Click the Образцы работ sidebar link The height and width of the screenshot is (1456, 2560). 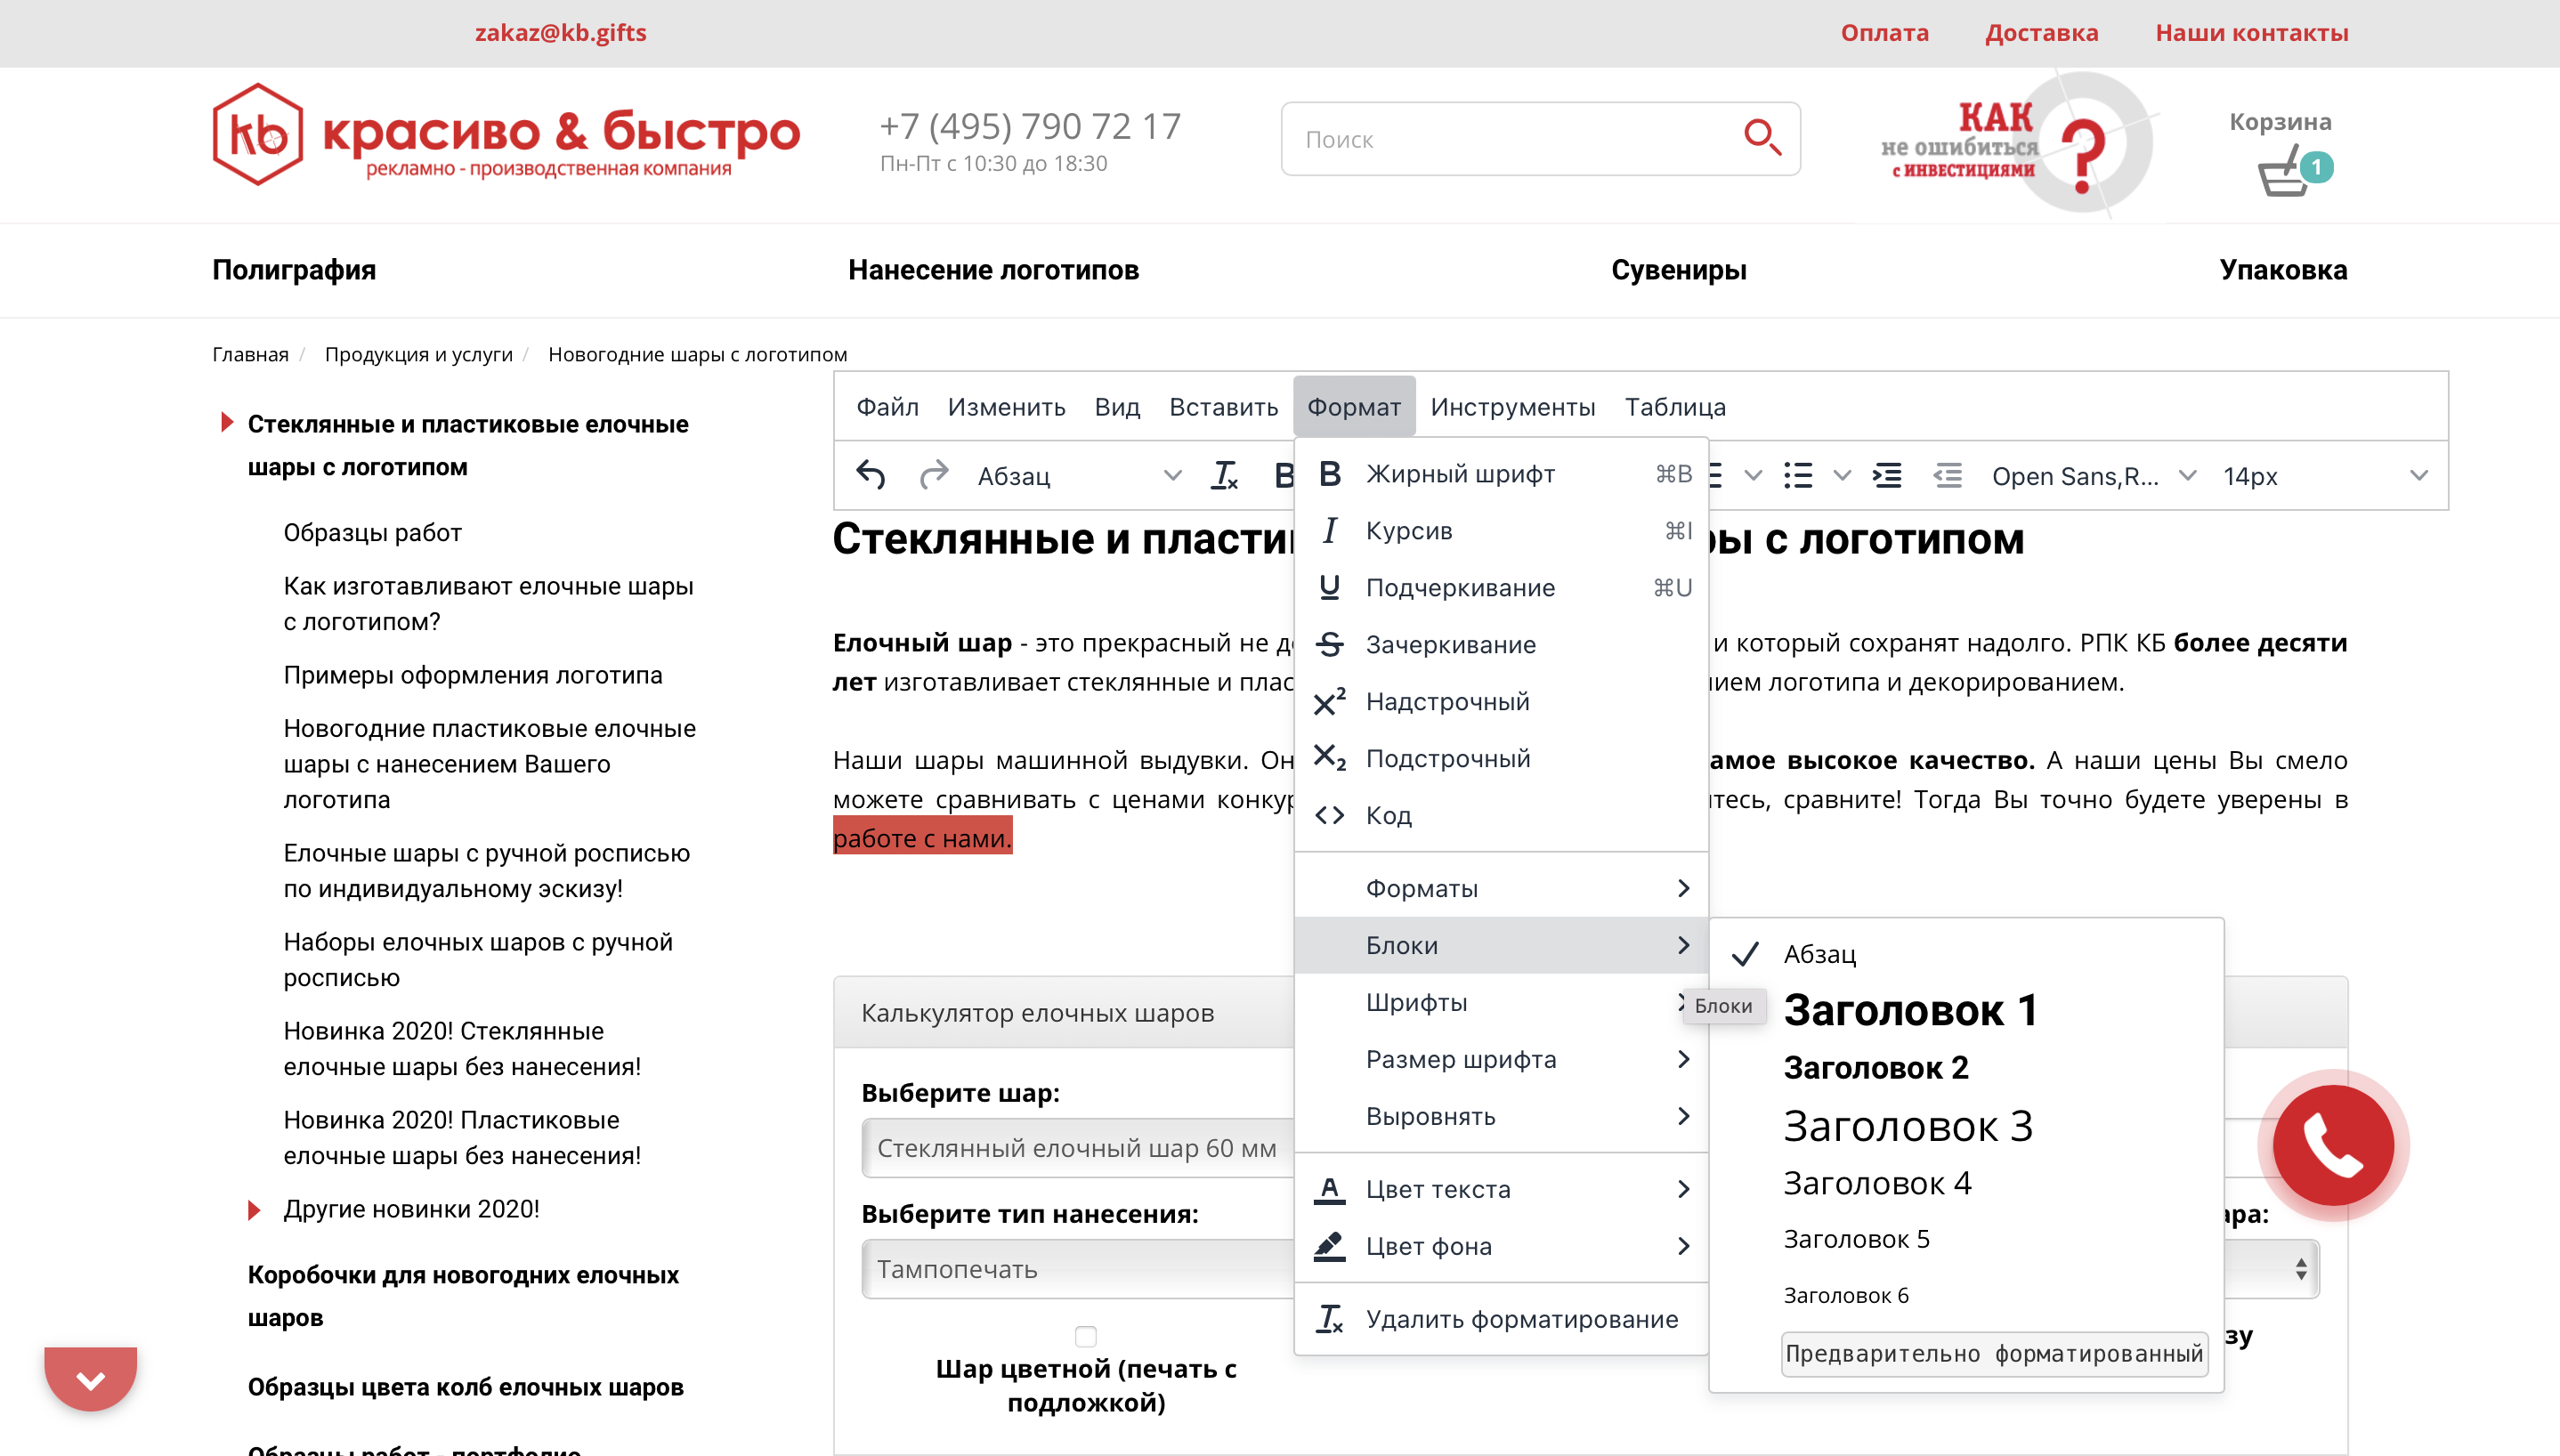tap(372, 533)
